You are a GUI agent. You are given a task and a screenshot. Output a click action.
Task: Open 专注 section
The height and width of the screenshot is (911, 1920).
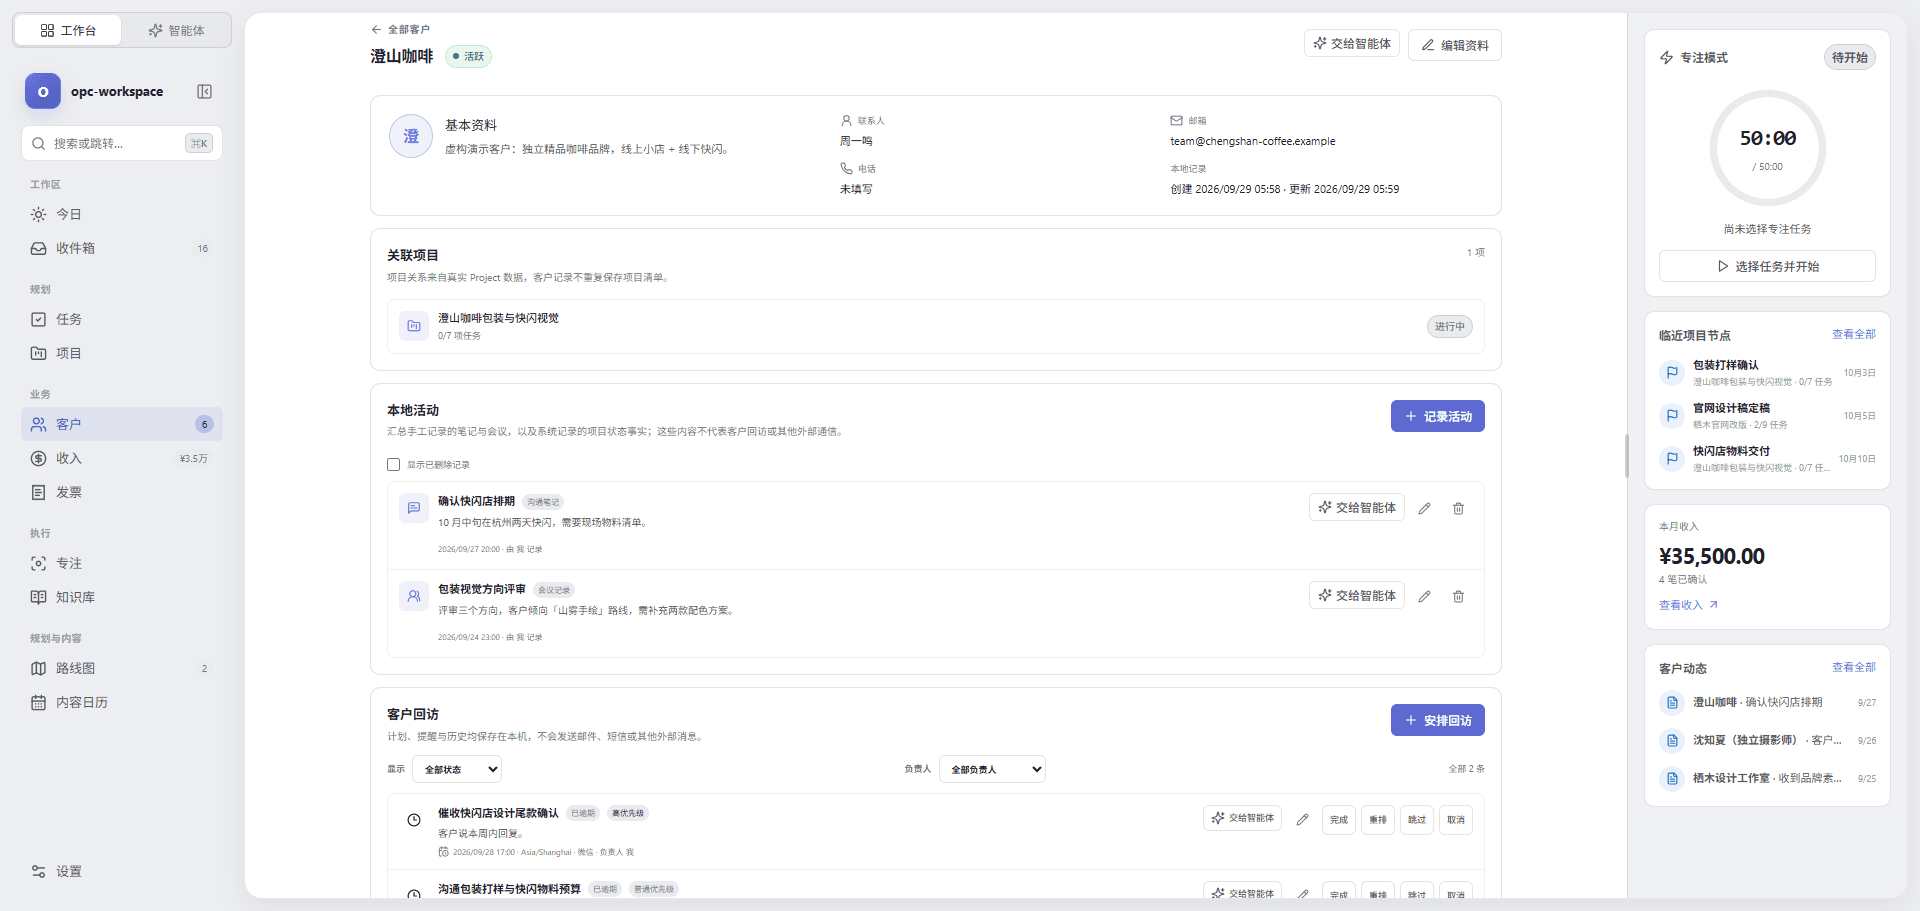(x=122, y=563)
